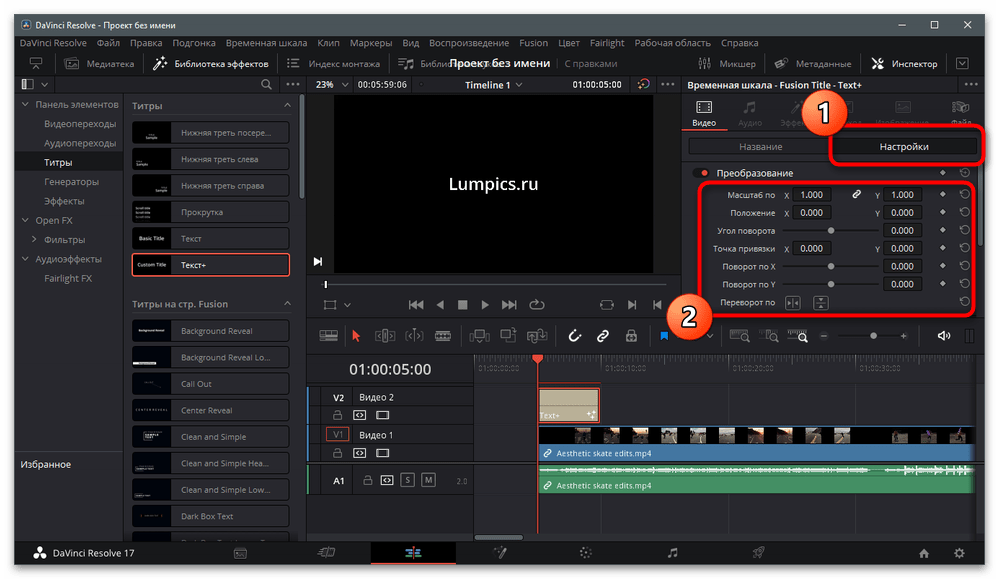Click the Position Lock padlock icon in toolbar
This screenshot has height=579, width=999.
[x=631, y=337]
